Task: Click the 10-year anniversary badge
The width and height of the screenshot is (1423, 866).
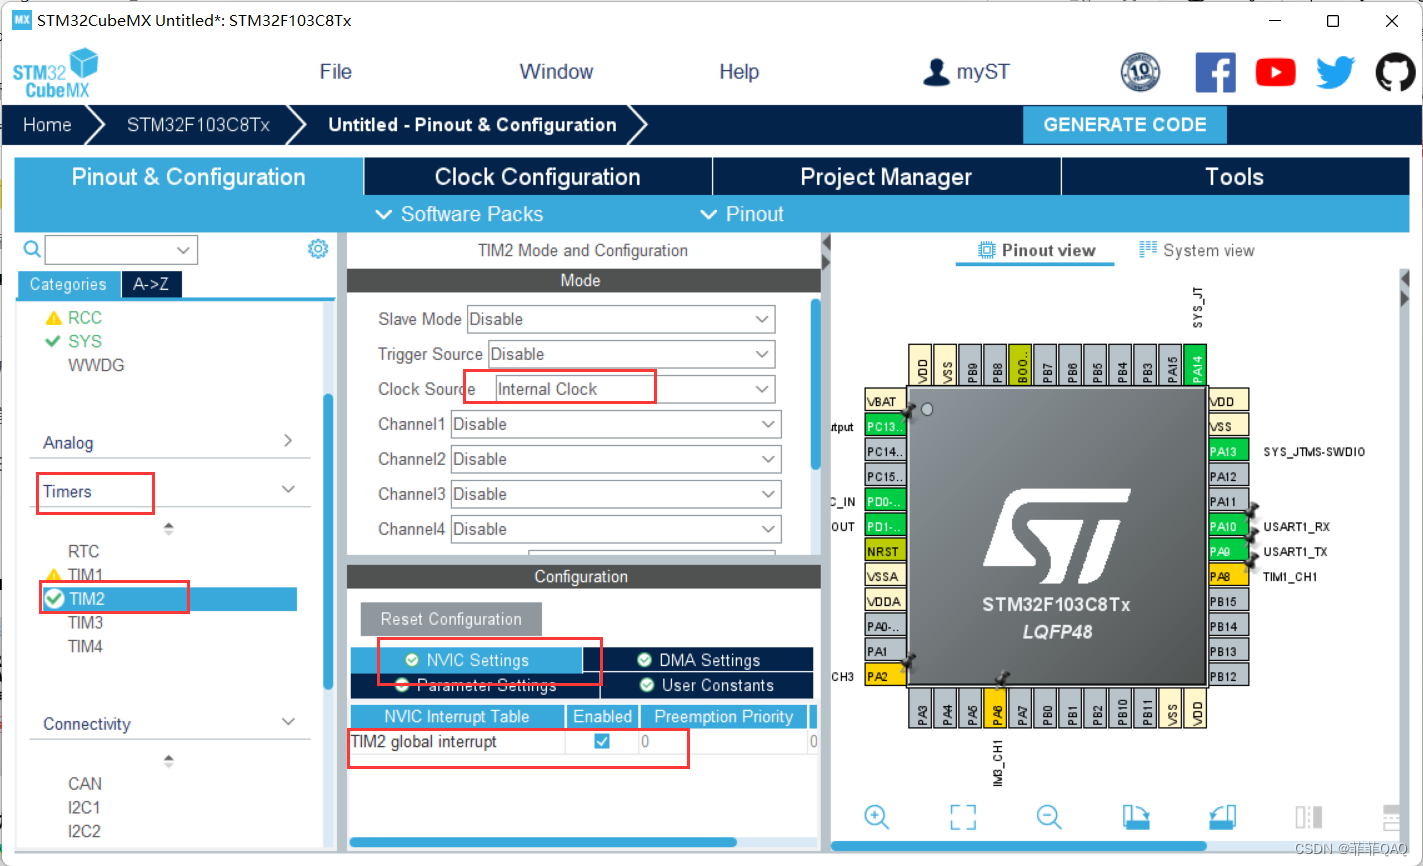Action: [x=1141, y=72]
